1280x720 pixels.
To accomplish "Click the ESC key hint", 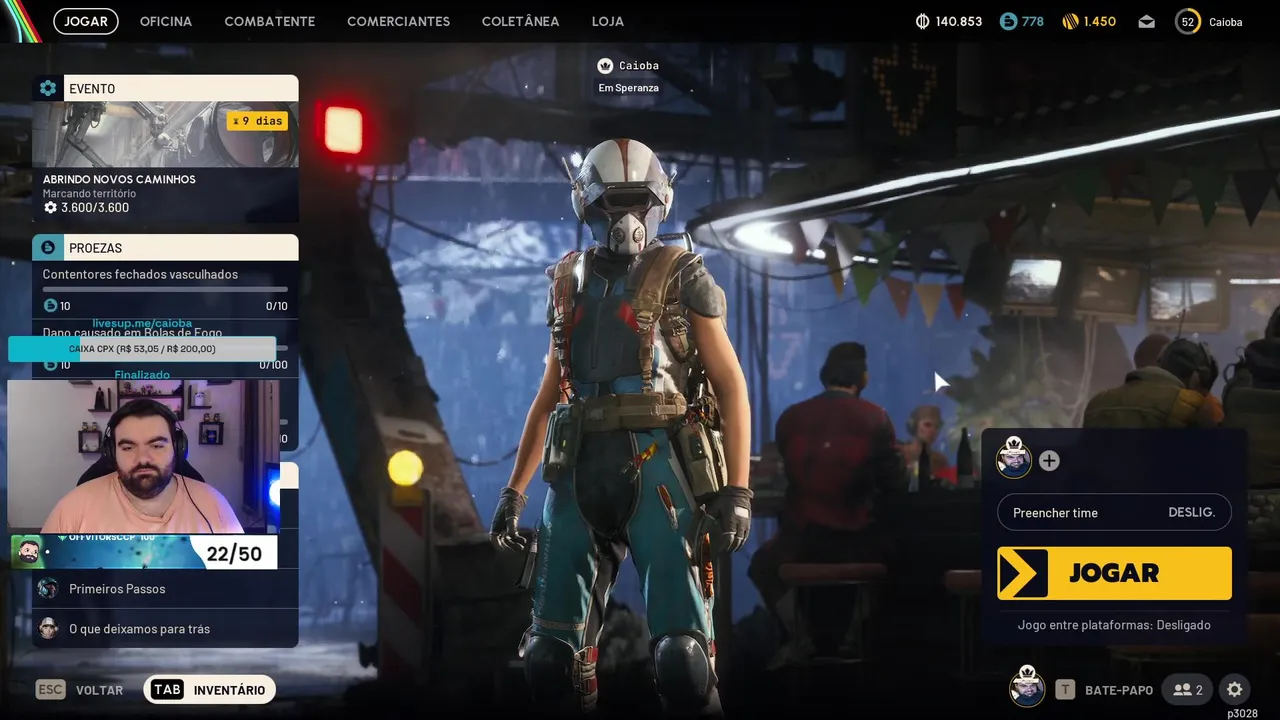I will [50, 689].
